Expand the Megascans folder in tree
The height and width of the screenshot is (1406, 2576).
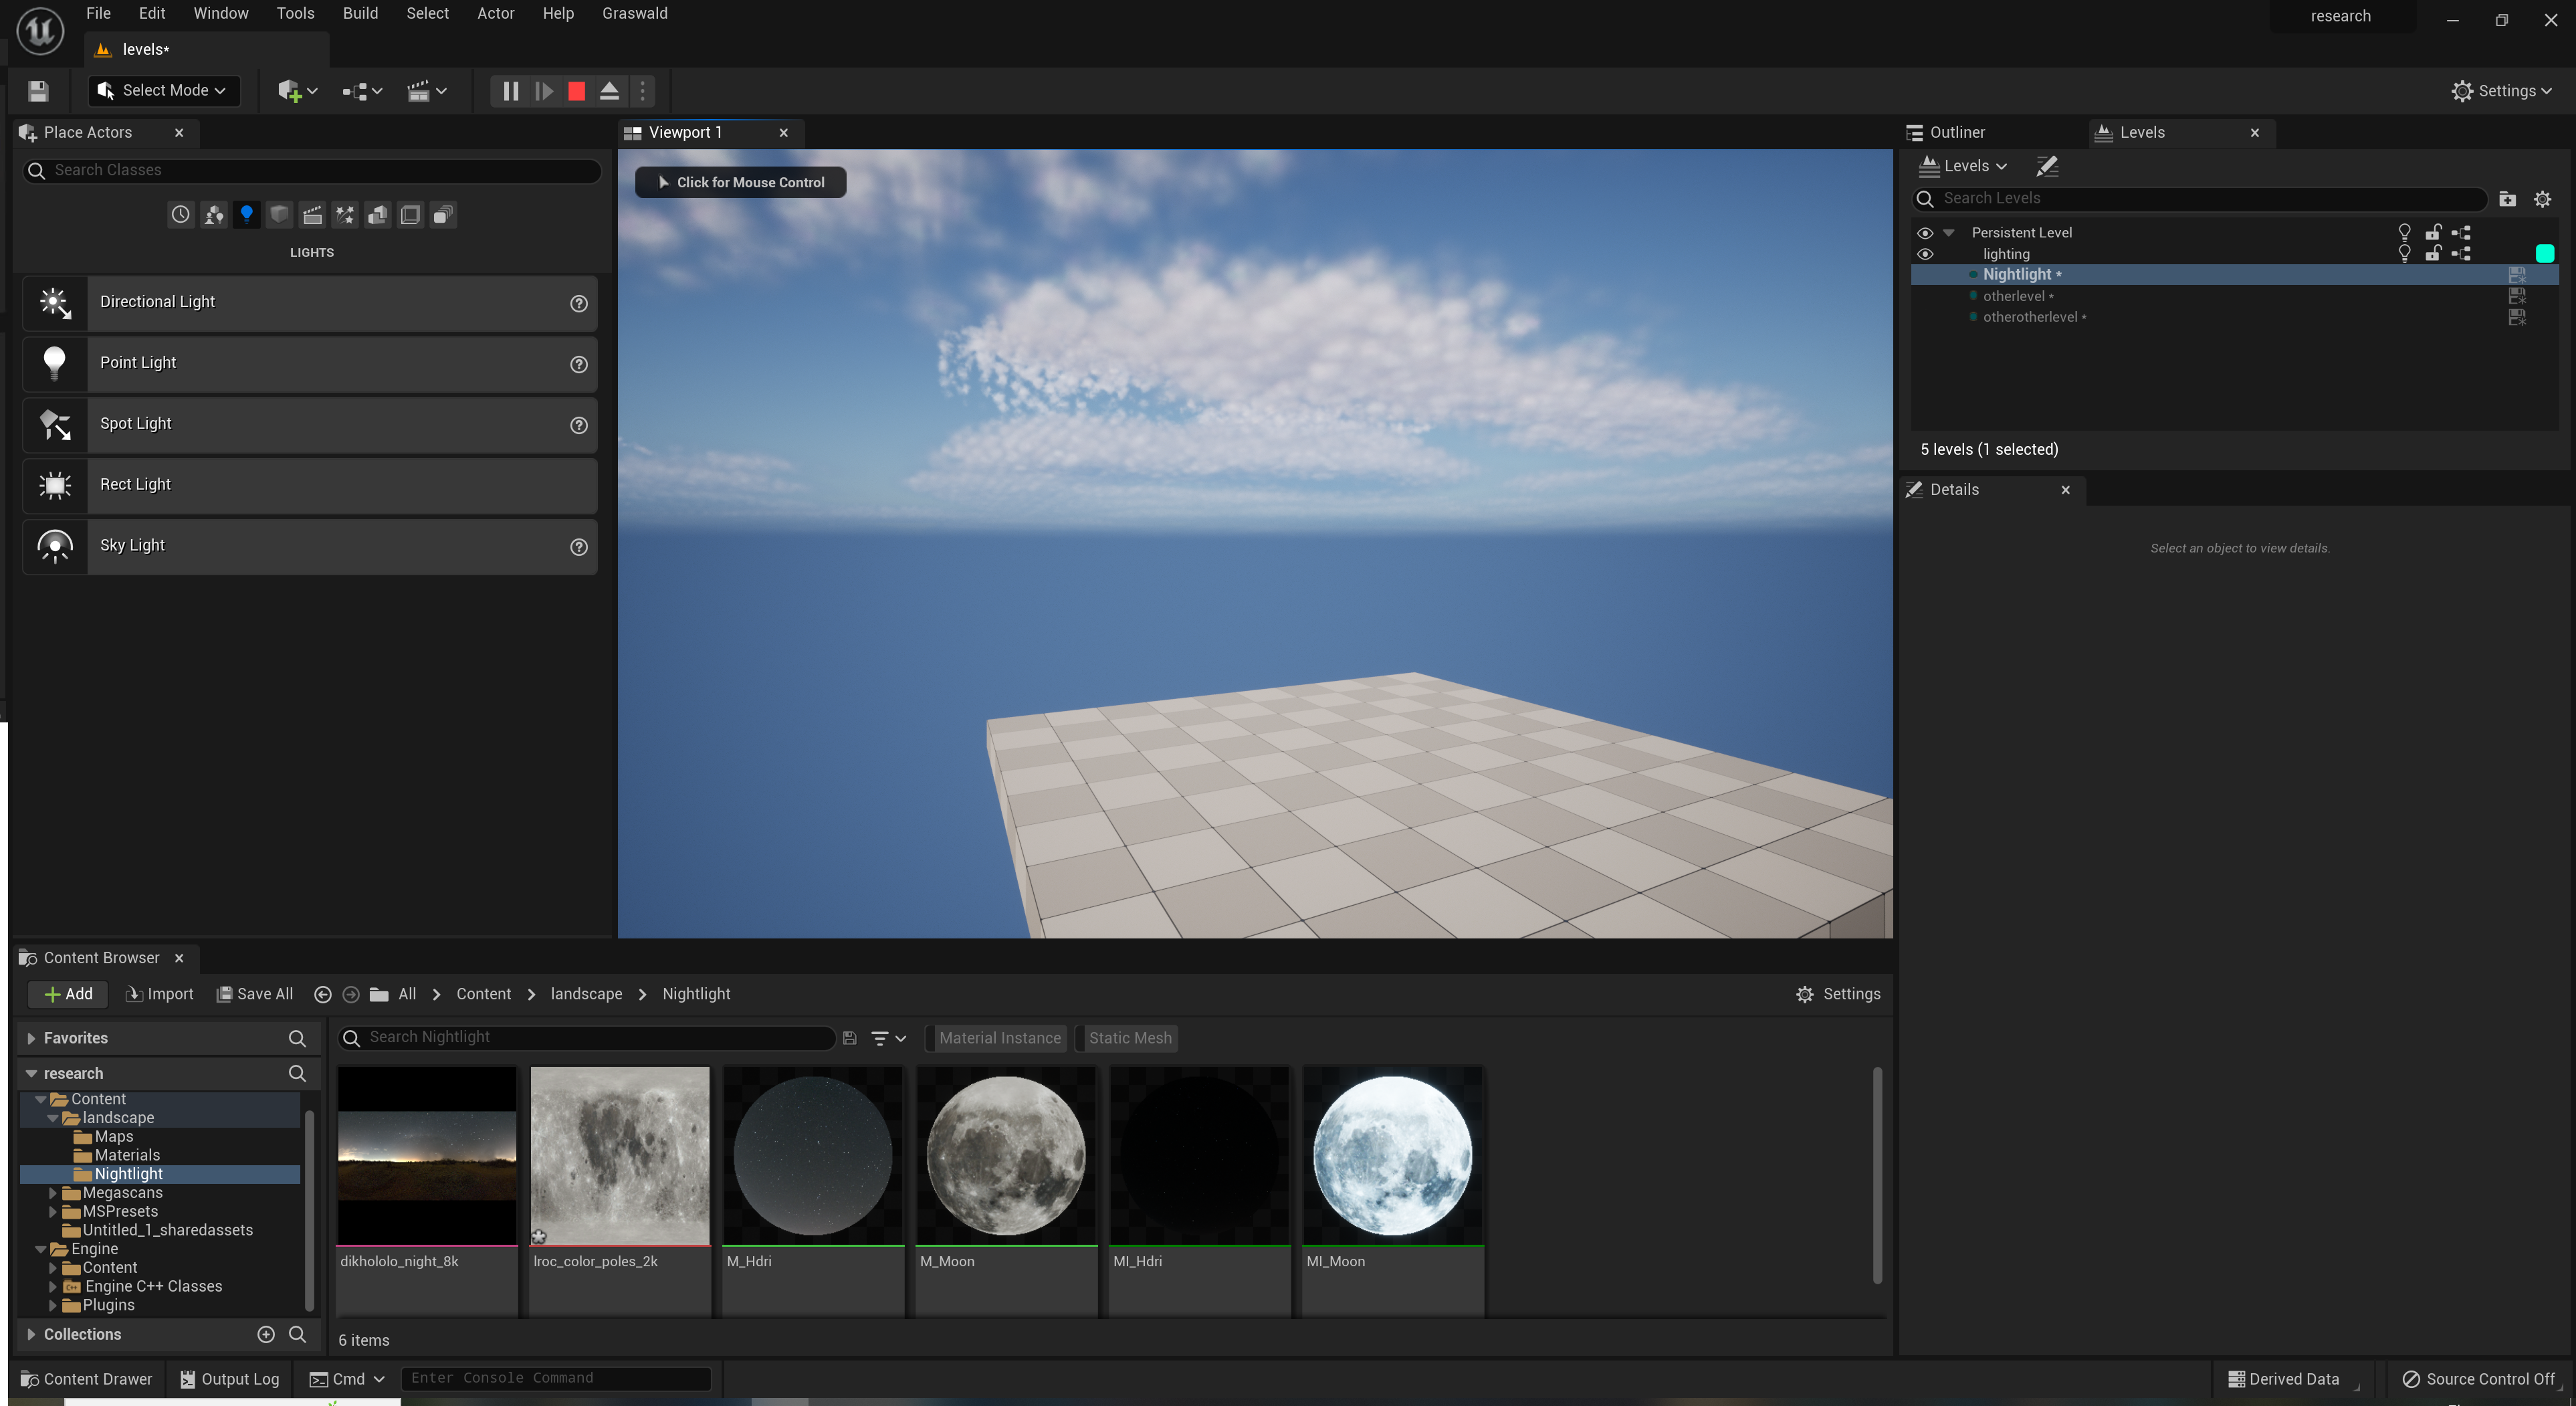coord(53,1193)
